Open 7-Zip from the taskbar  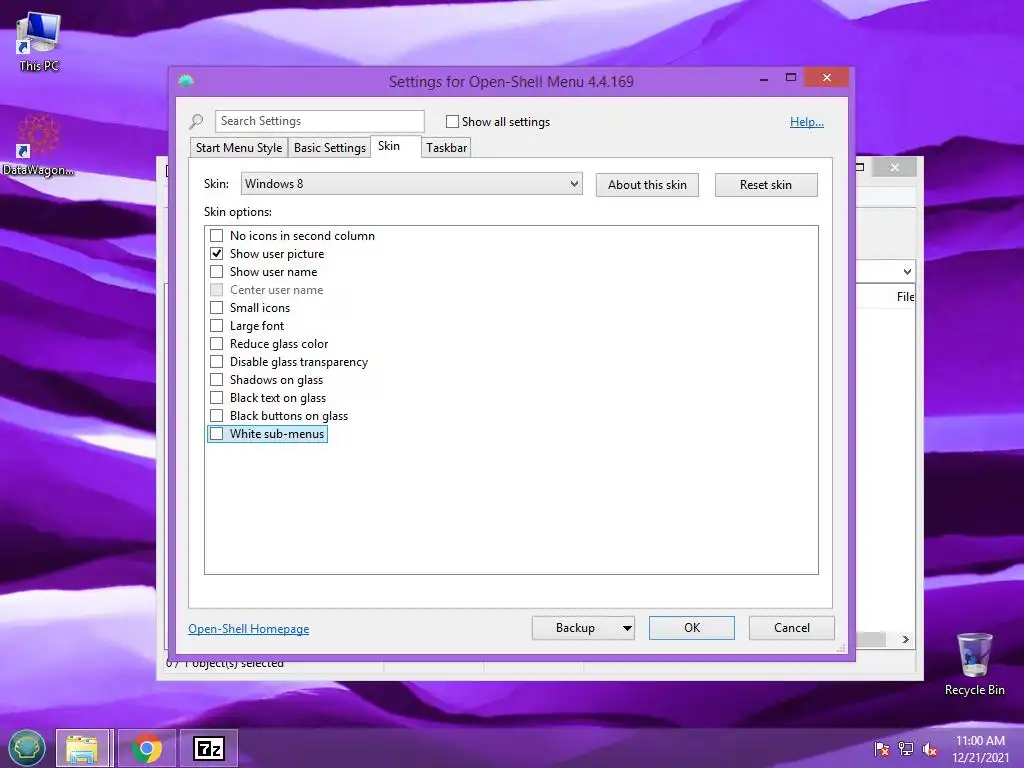209,748
